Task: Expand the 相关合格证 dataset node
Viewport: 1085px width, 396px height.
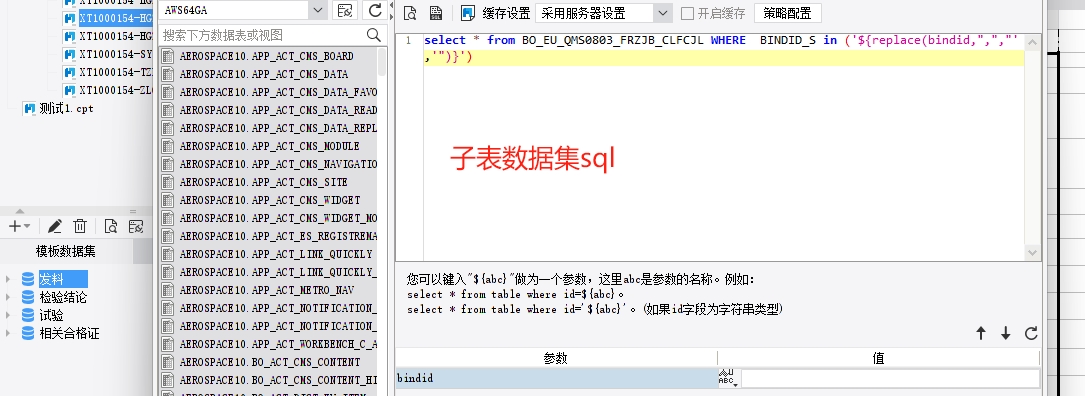Action: pyautogui.click(x=8, y=333)
